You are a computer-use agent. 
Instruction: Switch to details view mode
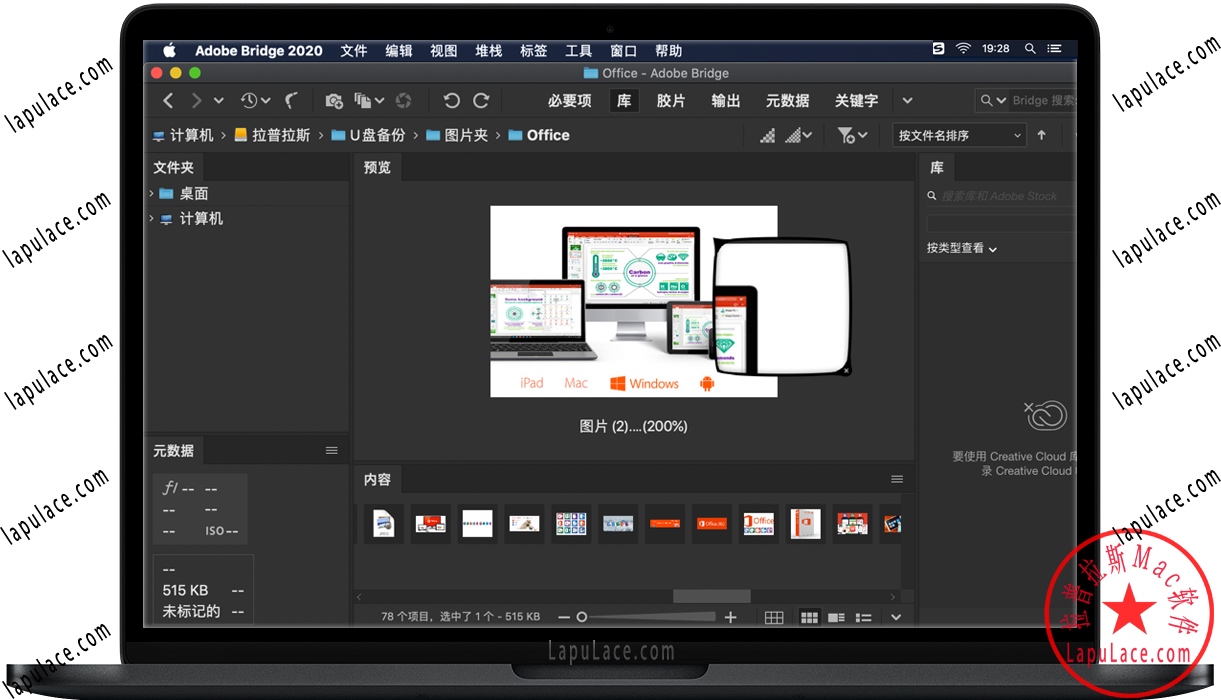pos(836,617)
